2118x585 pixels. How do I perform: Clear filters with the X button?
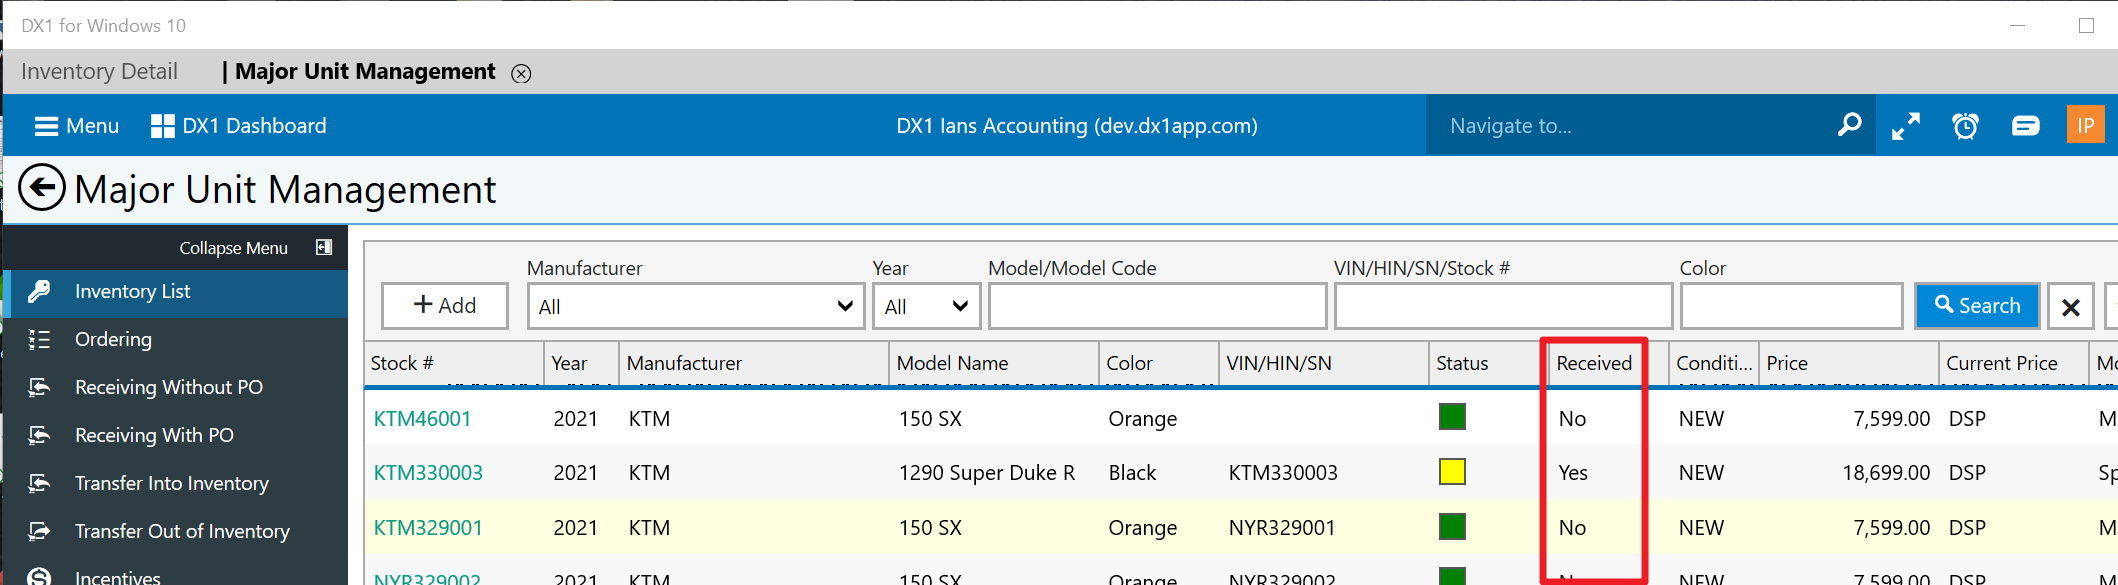(2071, 307)
